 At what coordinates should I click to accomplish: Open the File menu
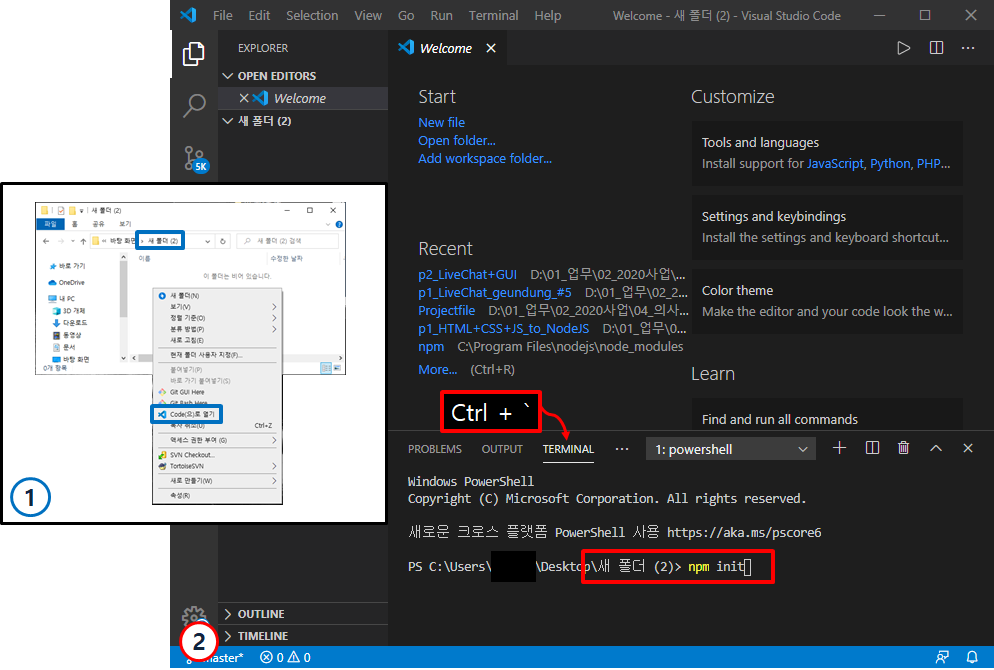tap(223, 15)
